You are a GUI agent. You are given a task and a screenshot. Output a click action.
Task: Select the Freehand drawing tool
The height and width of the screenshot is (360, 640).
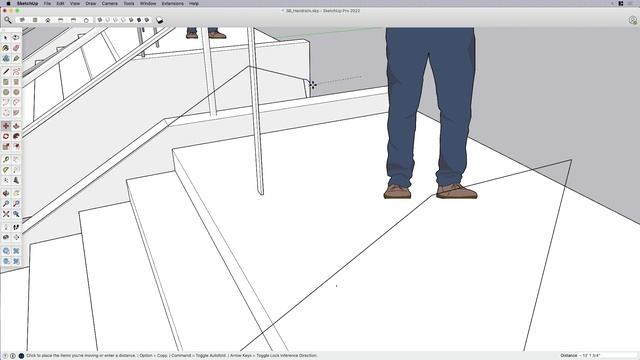[16, 72]
